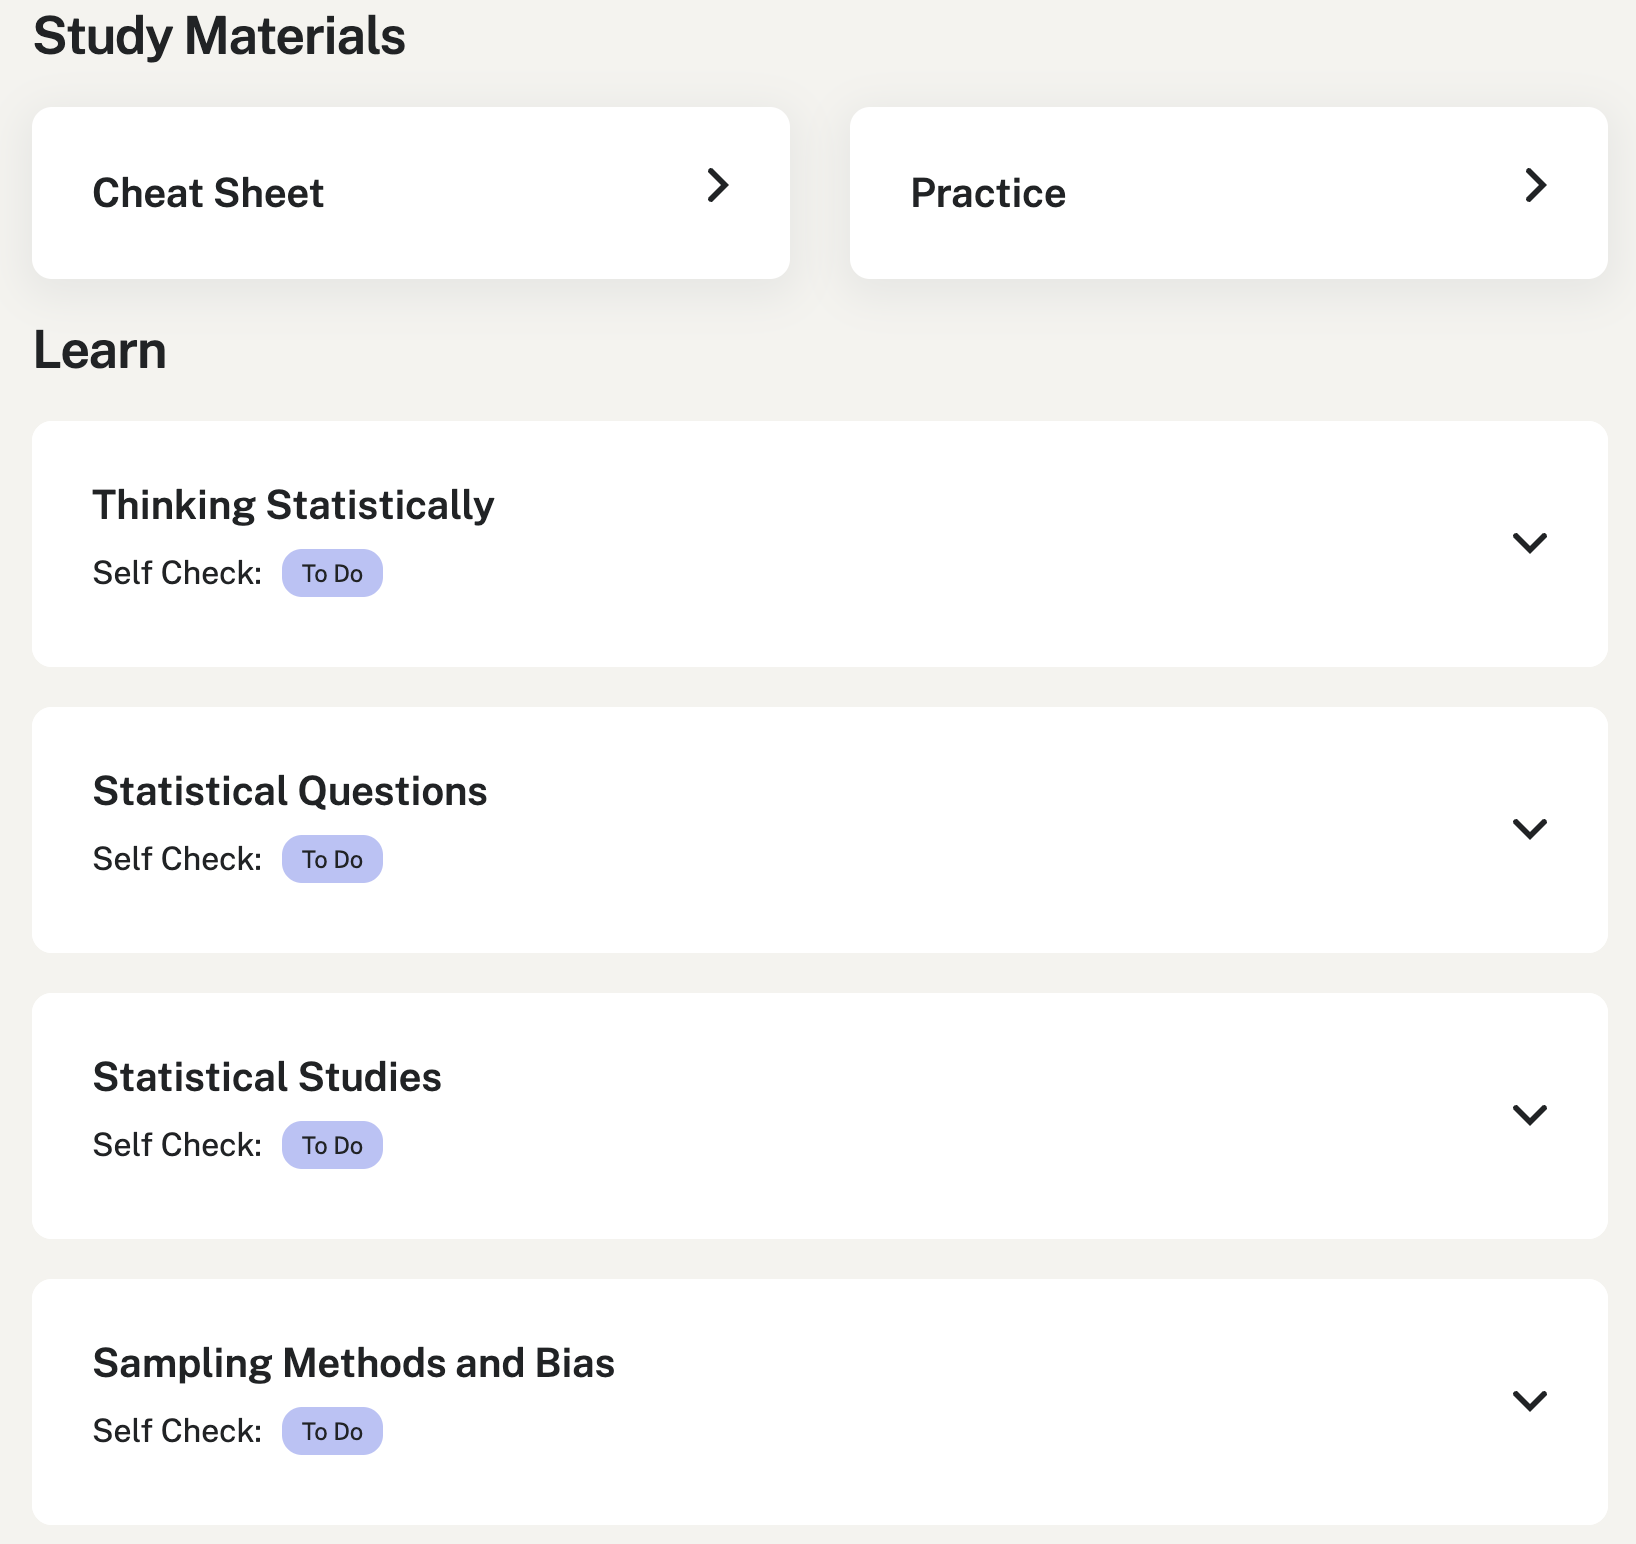Image resolution: width=1636 pixels, height=1544 pixels.
Task: Toggle the Self Check status for Statistical Questions
Action: tap(332, 858)
